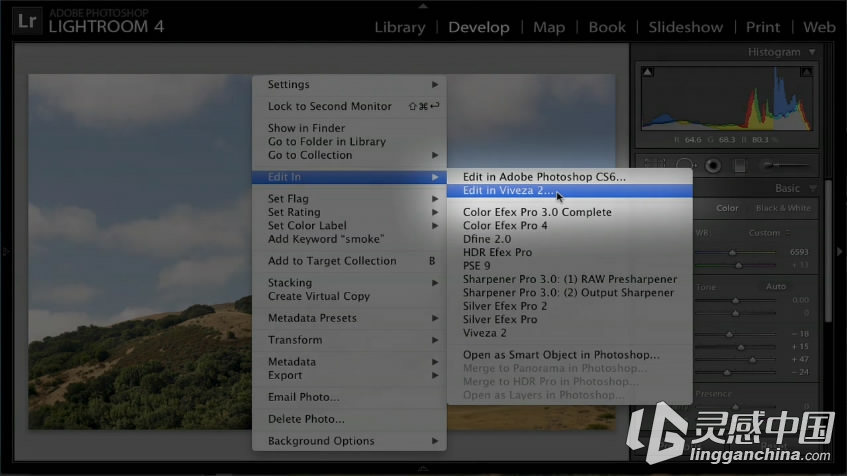Open the WB Custom preset dropdown
This screenshot has height=476, width=847.
[769, 233]
